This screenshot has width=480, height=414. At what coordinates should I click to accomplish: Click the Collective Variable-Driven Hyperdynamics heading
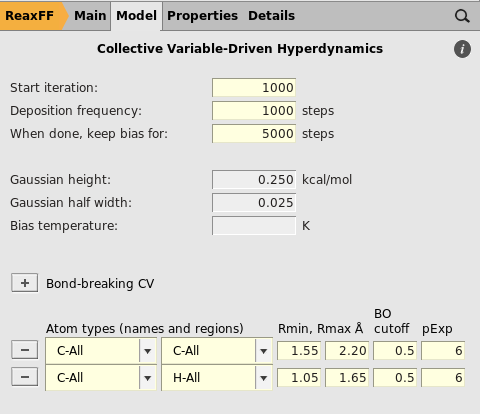click(x=240, y=49)
